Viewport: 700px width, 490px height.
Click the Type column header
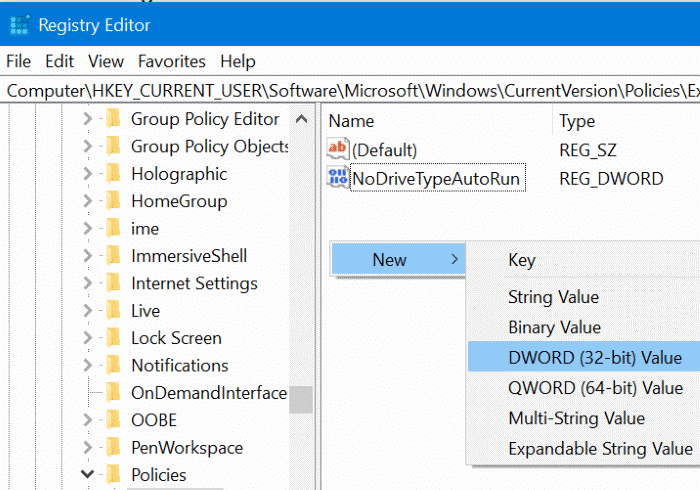[576, 121]
